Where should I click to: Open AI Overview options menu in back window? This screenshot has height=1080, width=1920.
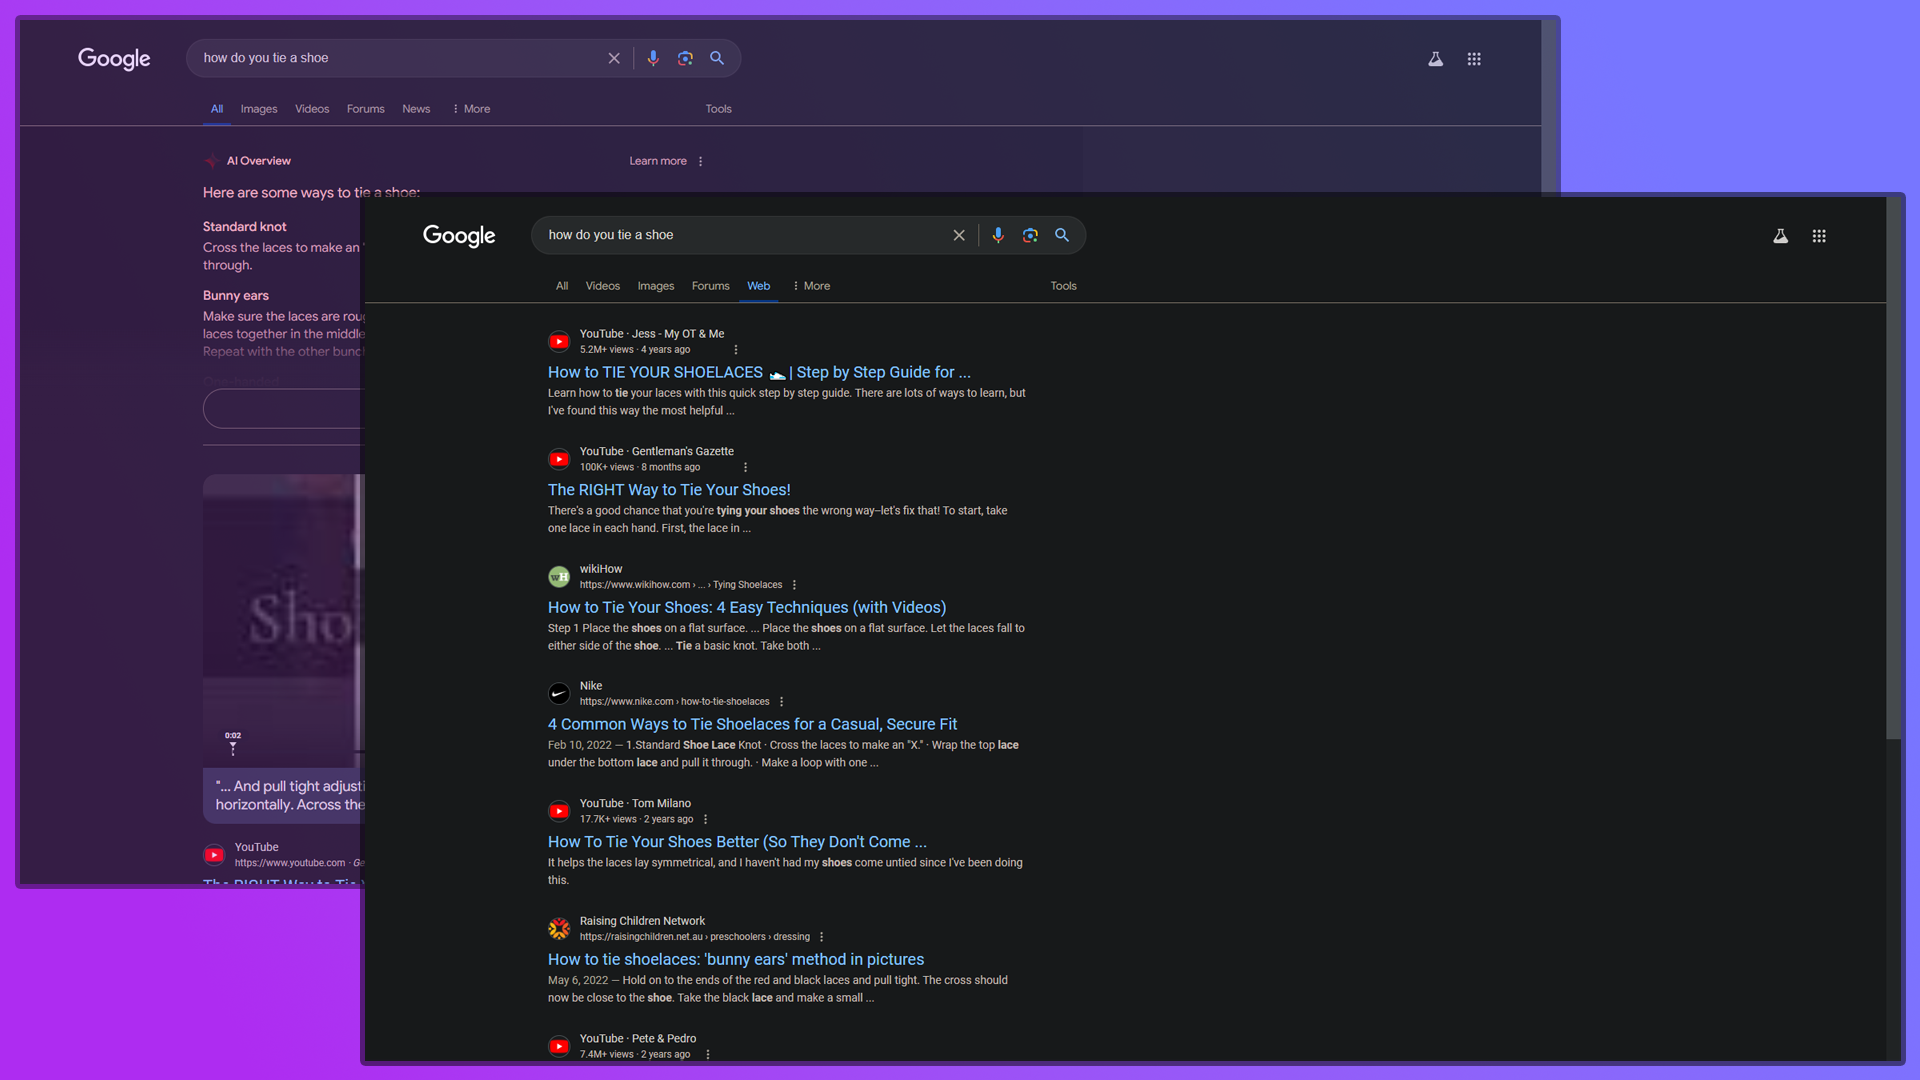pyautogui.click(x=700, y=161)
